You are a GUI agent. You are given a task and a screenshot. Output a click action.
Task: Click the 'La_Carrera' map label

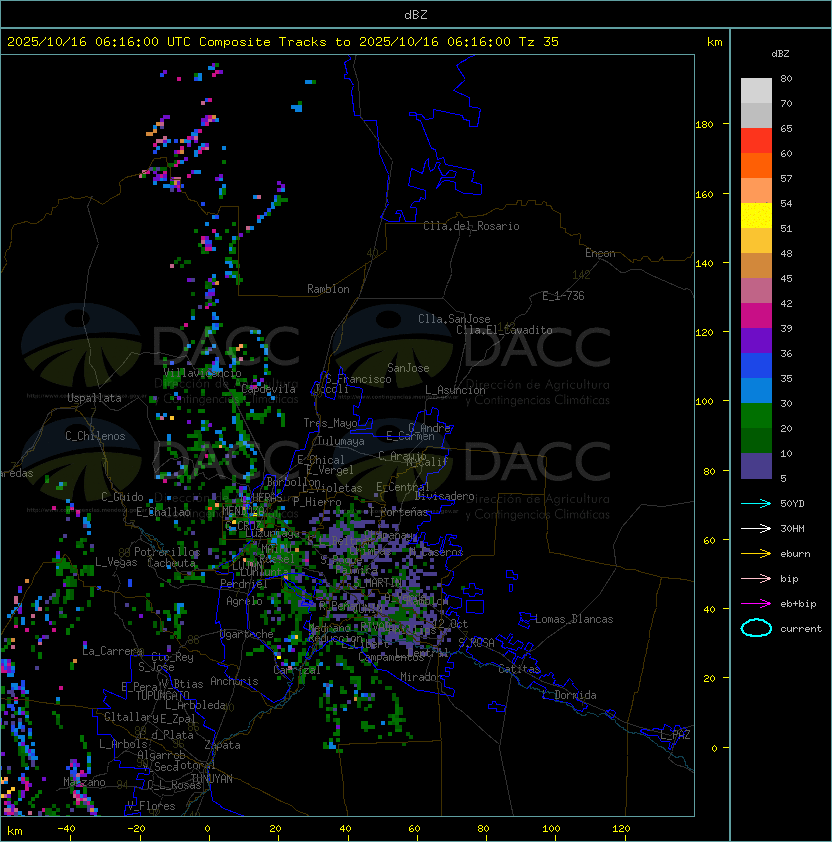(x=112, y=651)
